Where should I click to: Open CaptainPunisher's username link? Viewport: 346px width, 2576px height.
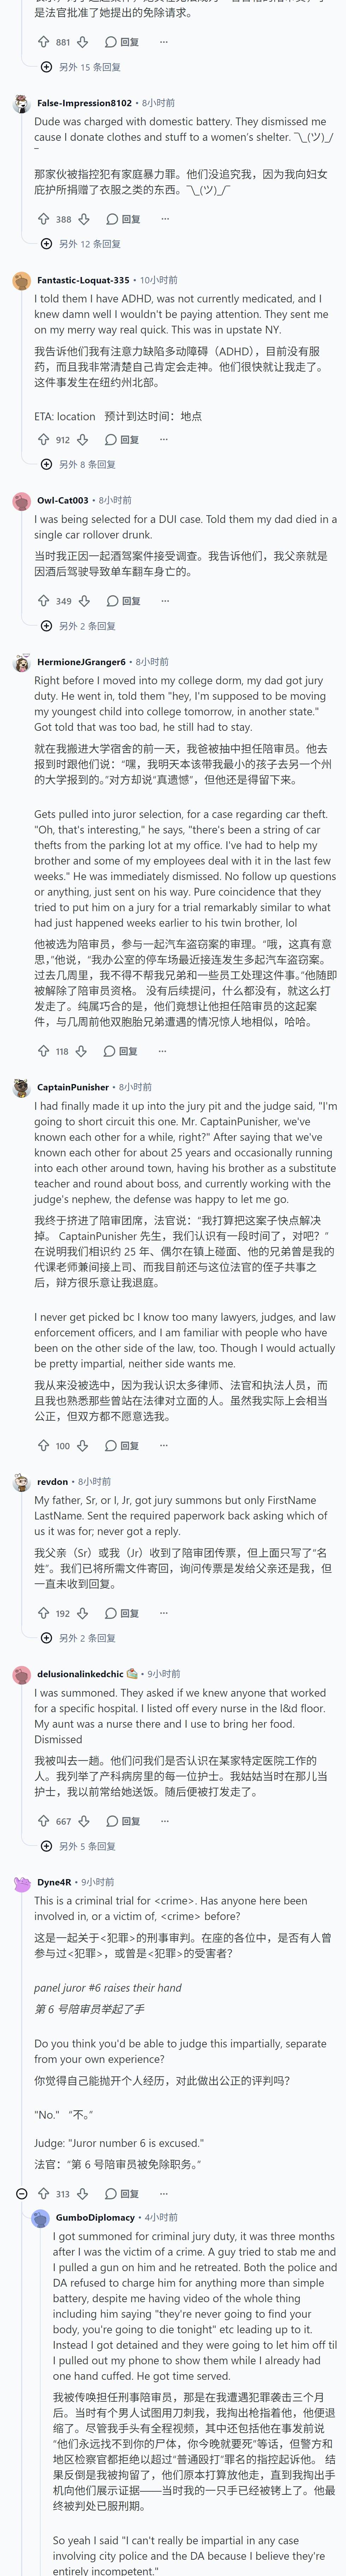(x=73, y=1087)
